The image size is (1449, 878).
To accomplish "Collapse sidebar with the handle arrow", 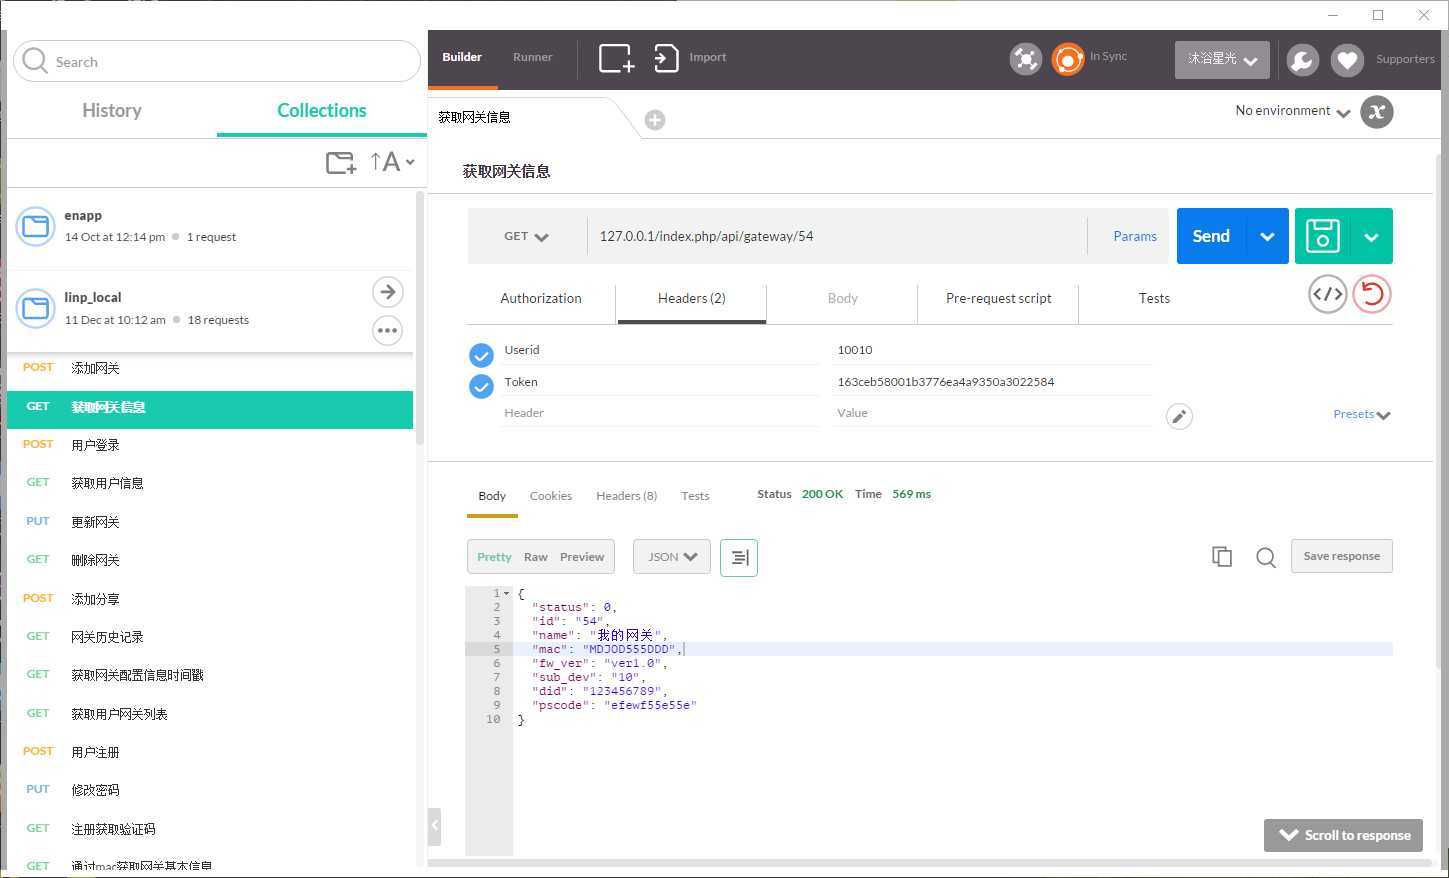I will pos(434,826).
